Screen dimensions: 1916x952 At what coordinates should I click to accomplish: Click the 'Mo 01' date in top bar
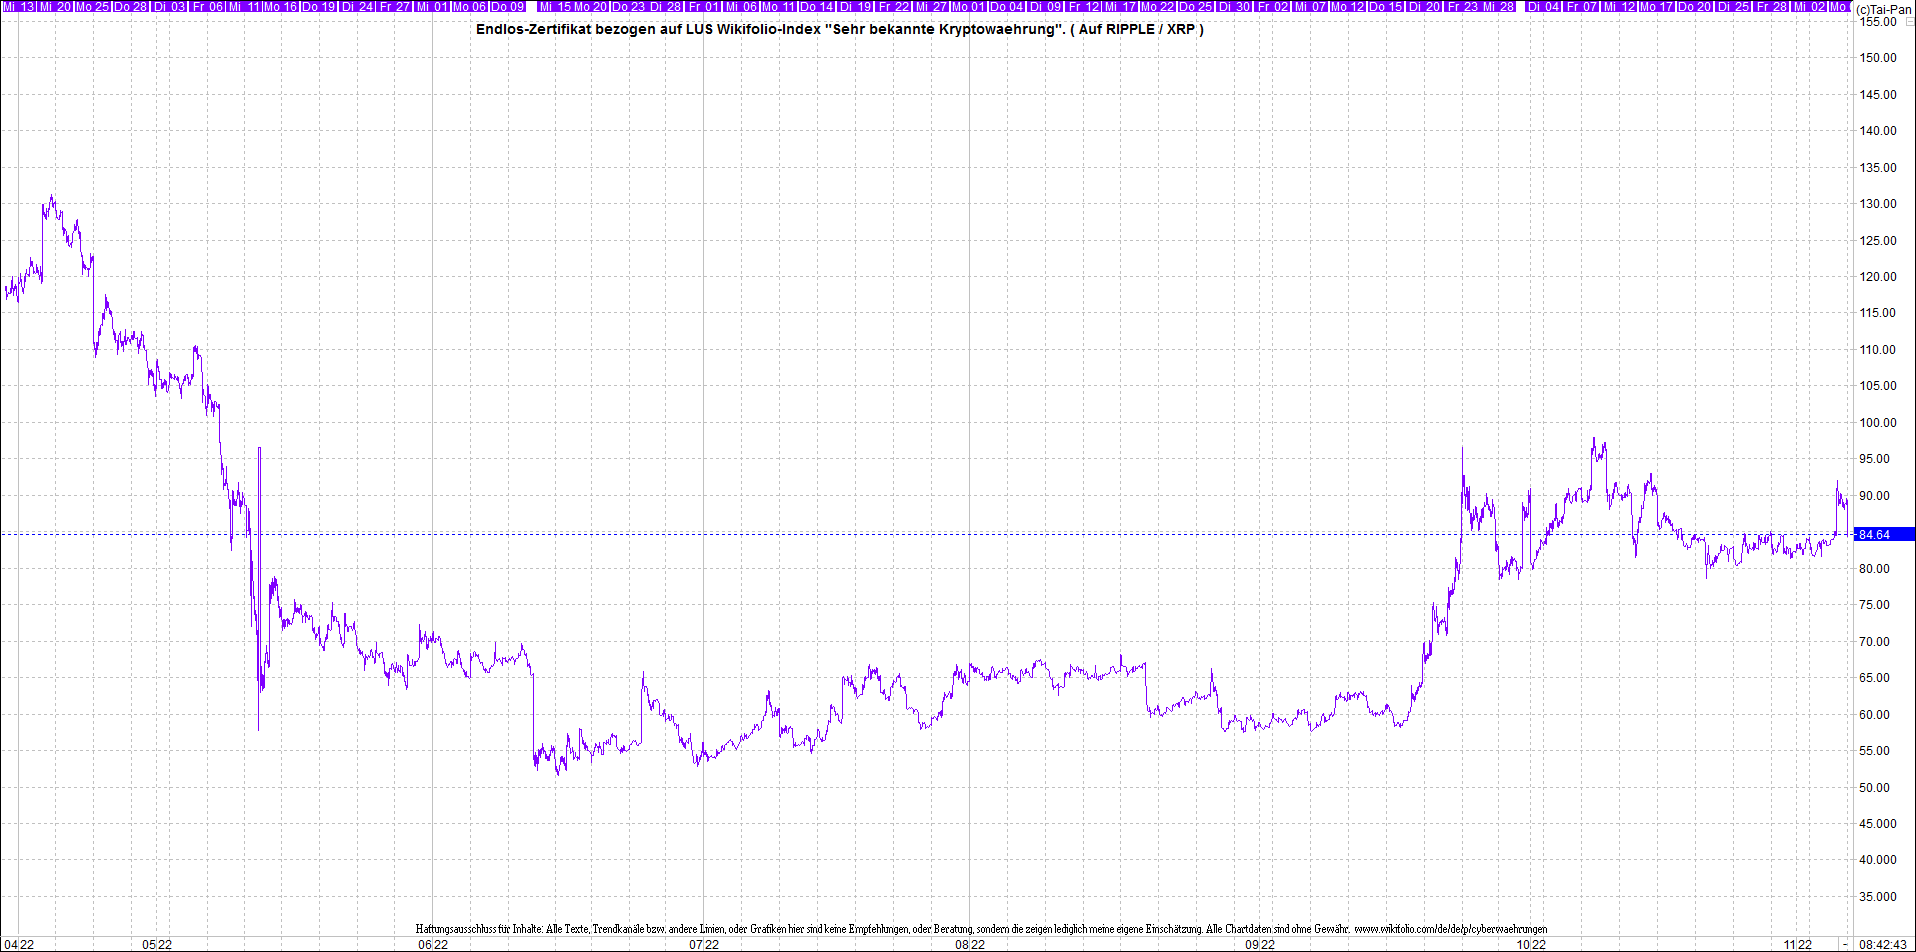[970, 7]
